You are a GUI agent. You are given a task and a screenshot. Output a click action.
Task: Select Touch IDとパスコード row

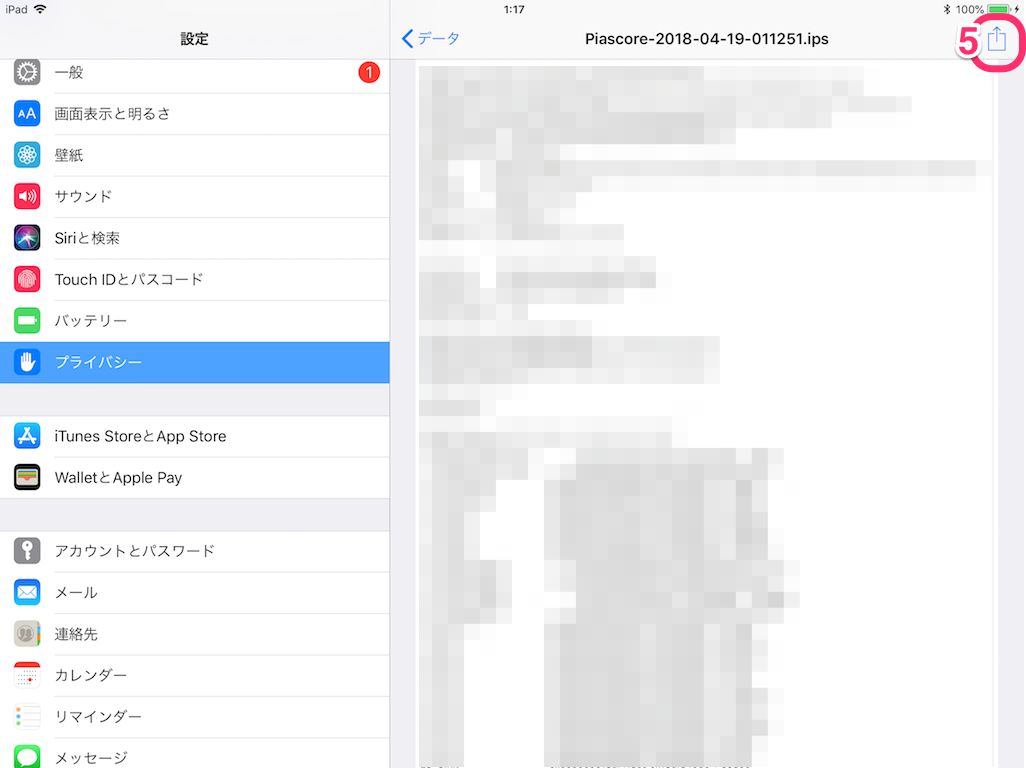point(195,279)
